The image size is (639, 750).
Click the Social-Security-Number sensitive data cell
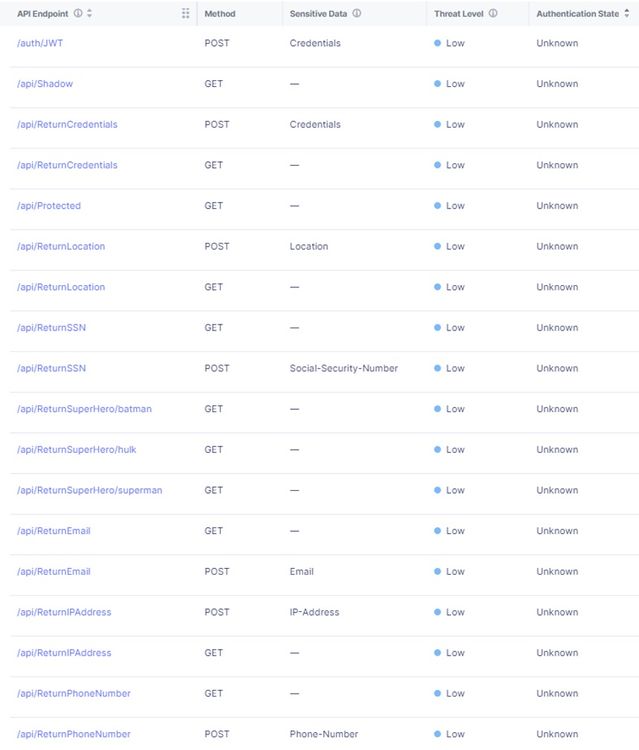click(344, 368)
